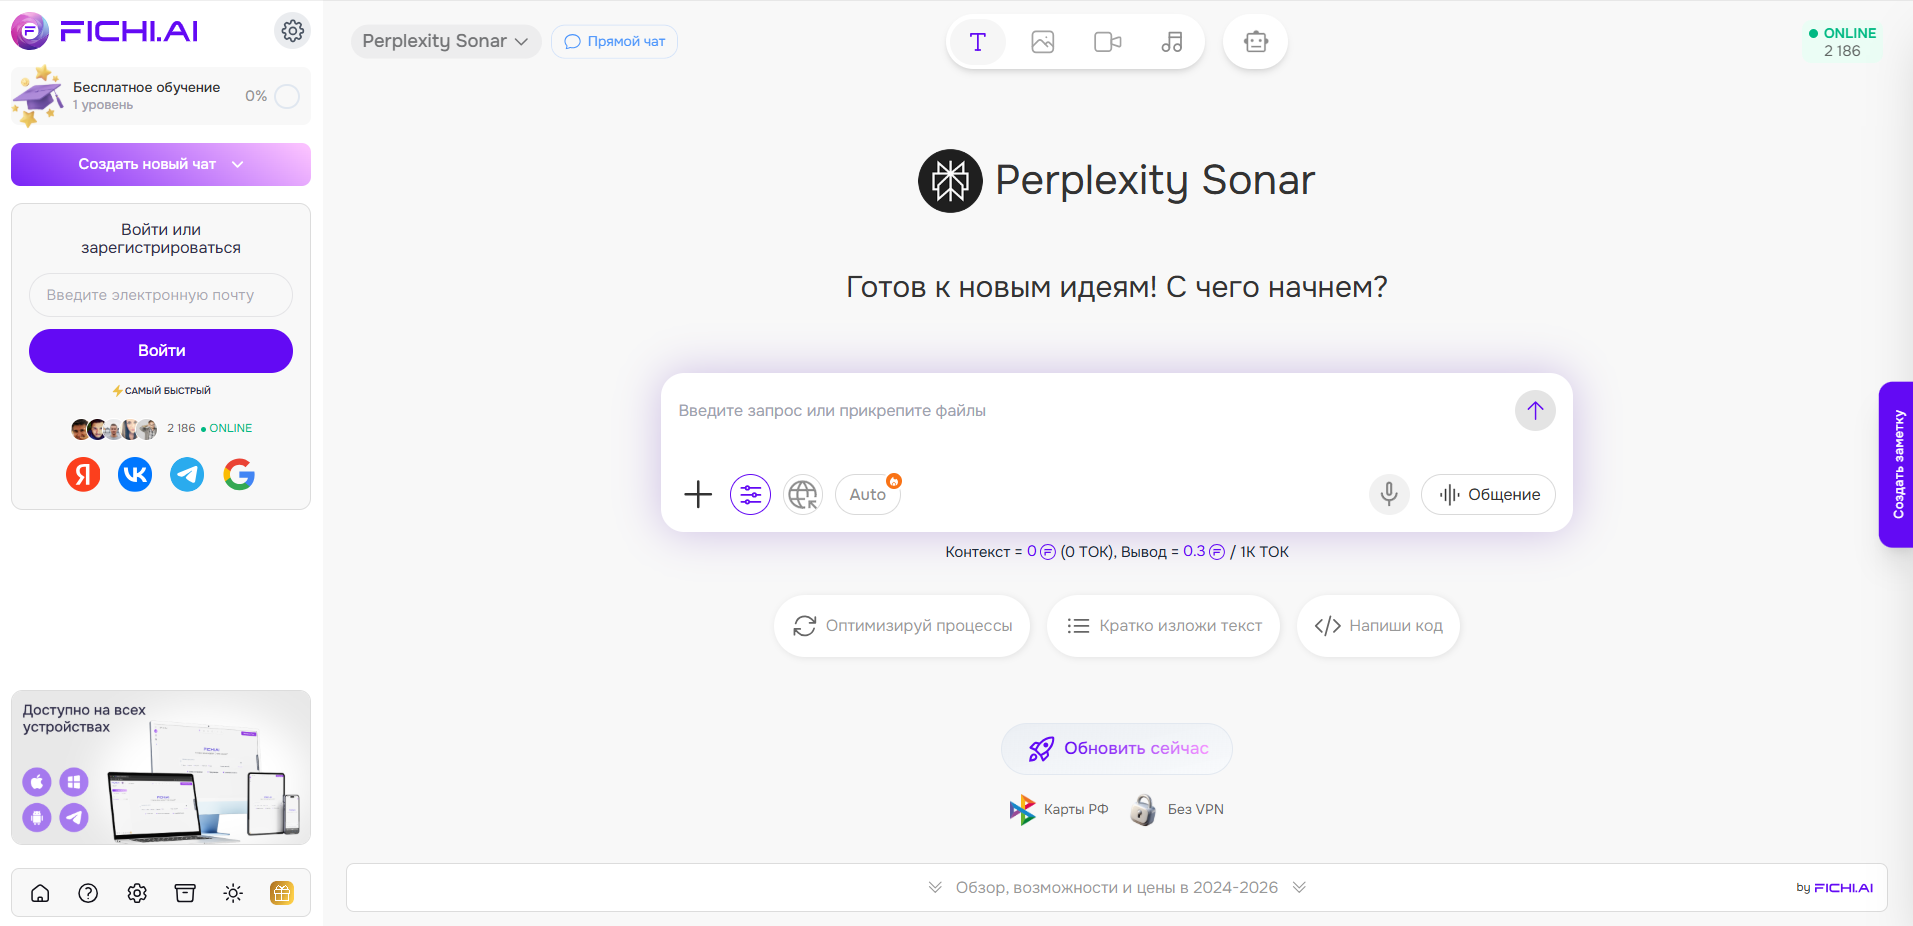1913x926 pixels.
Task: Open Бесплатное обучение progress panel
Action: point(161,96)
